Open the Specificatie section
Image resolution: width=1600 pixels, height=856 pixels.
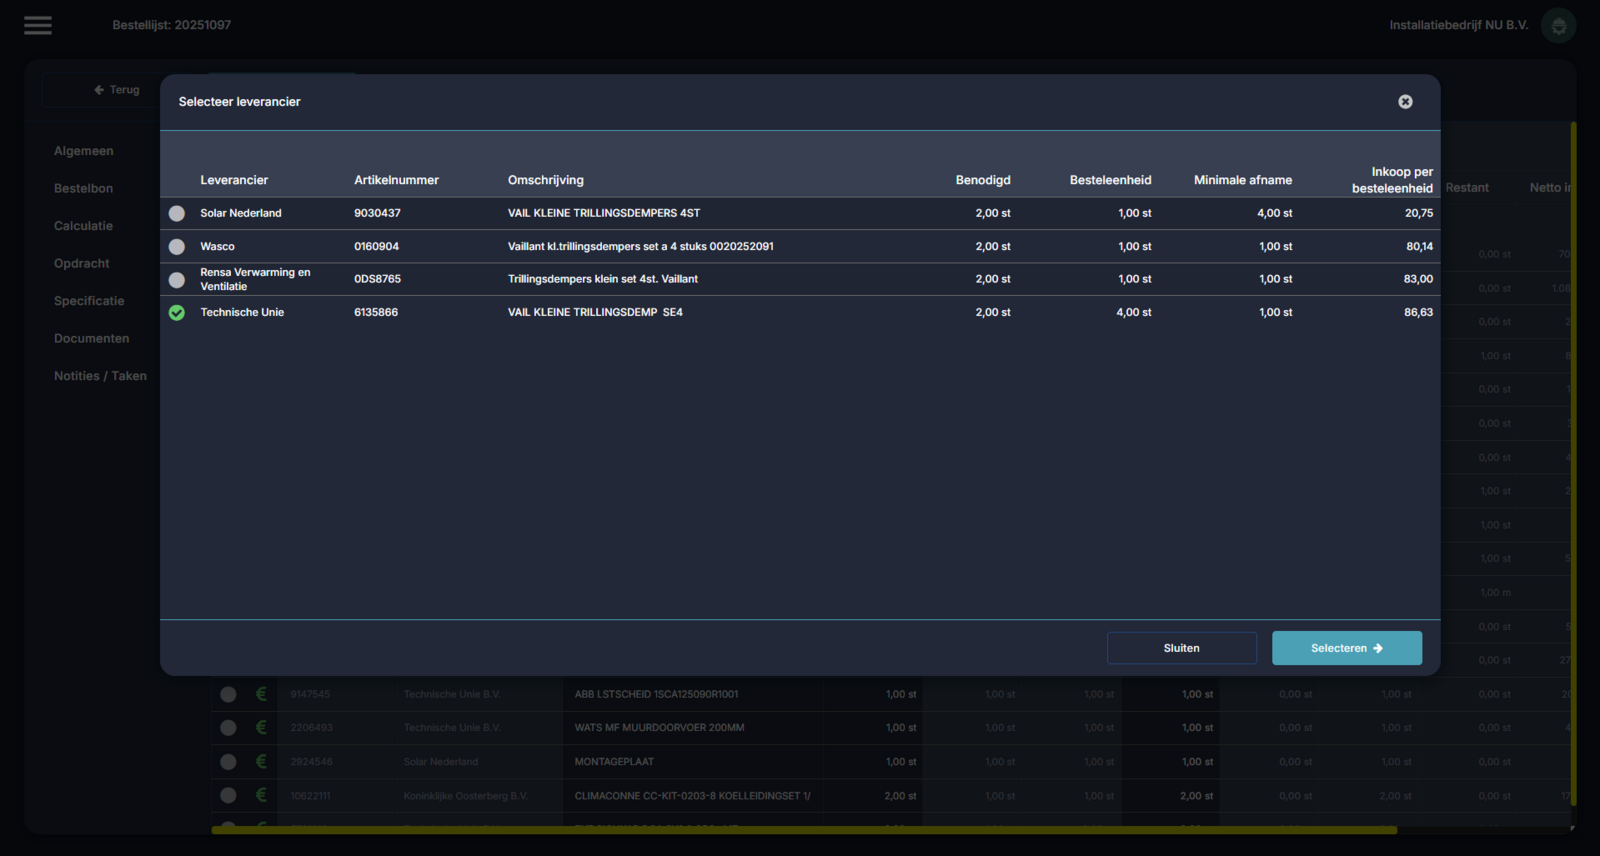pos(89,301)
